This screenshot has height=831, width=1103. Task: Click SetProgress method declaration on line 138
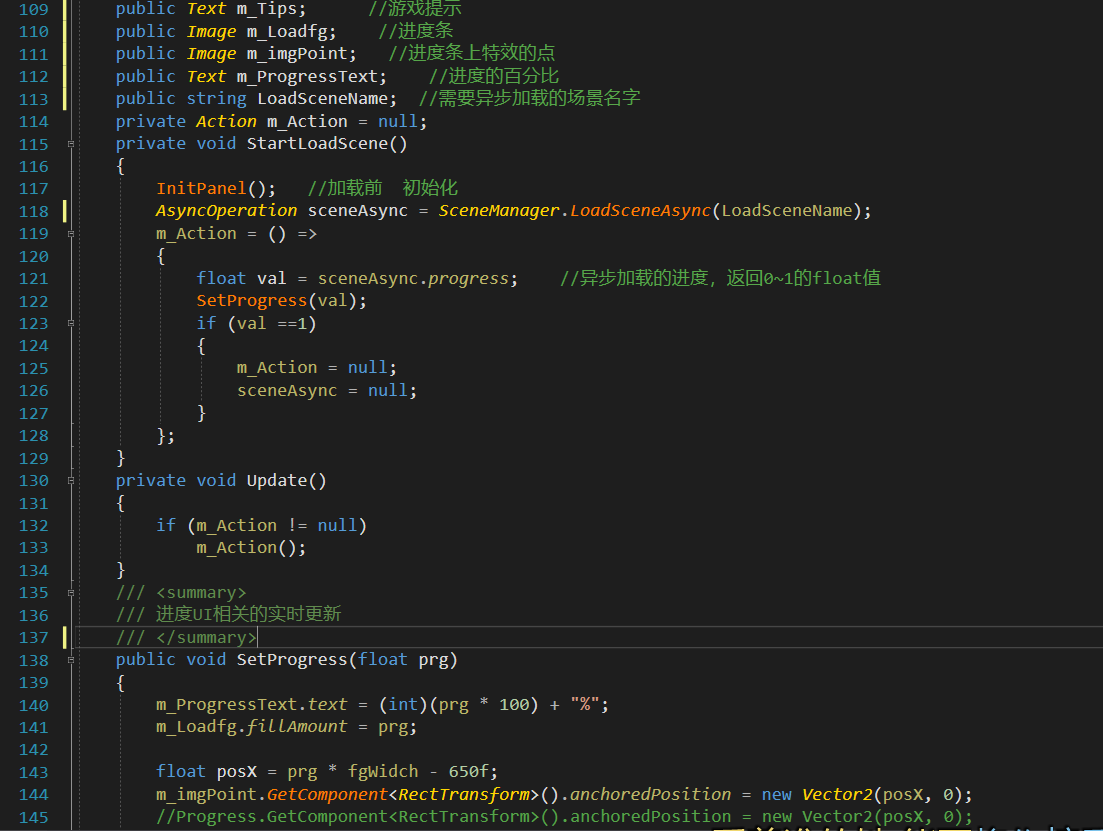click(x=286, y=659)
